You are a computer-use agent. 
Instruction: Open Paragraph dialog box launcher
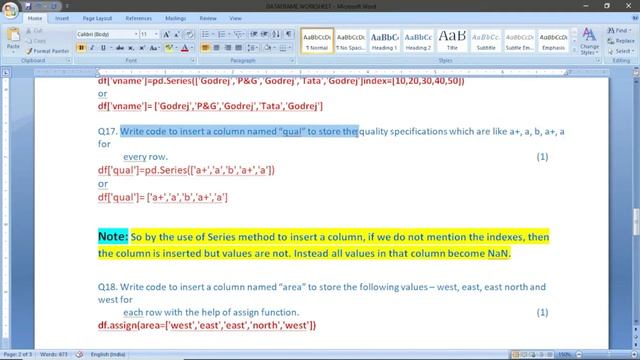pos(292,60)
